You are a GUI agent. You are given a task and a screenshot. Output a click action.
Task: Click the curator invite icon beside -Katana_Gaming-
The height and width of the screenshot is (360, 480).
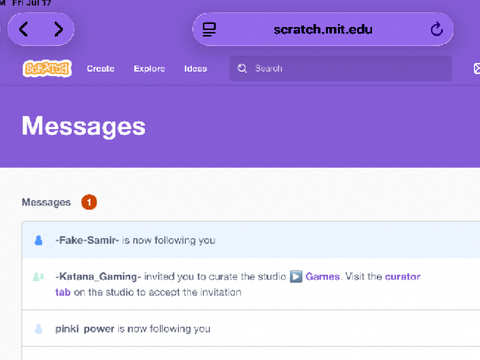click(38, 276)
